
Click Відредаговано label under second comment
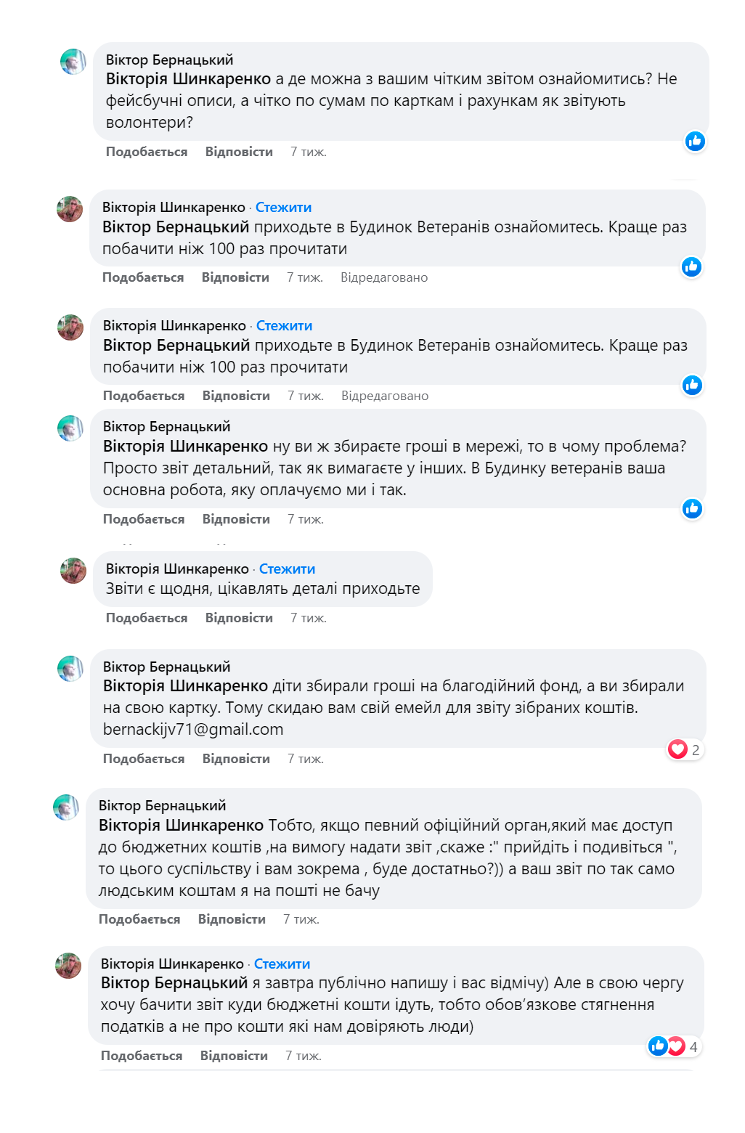pyautogui.click(x=384, y=277)
